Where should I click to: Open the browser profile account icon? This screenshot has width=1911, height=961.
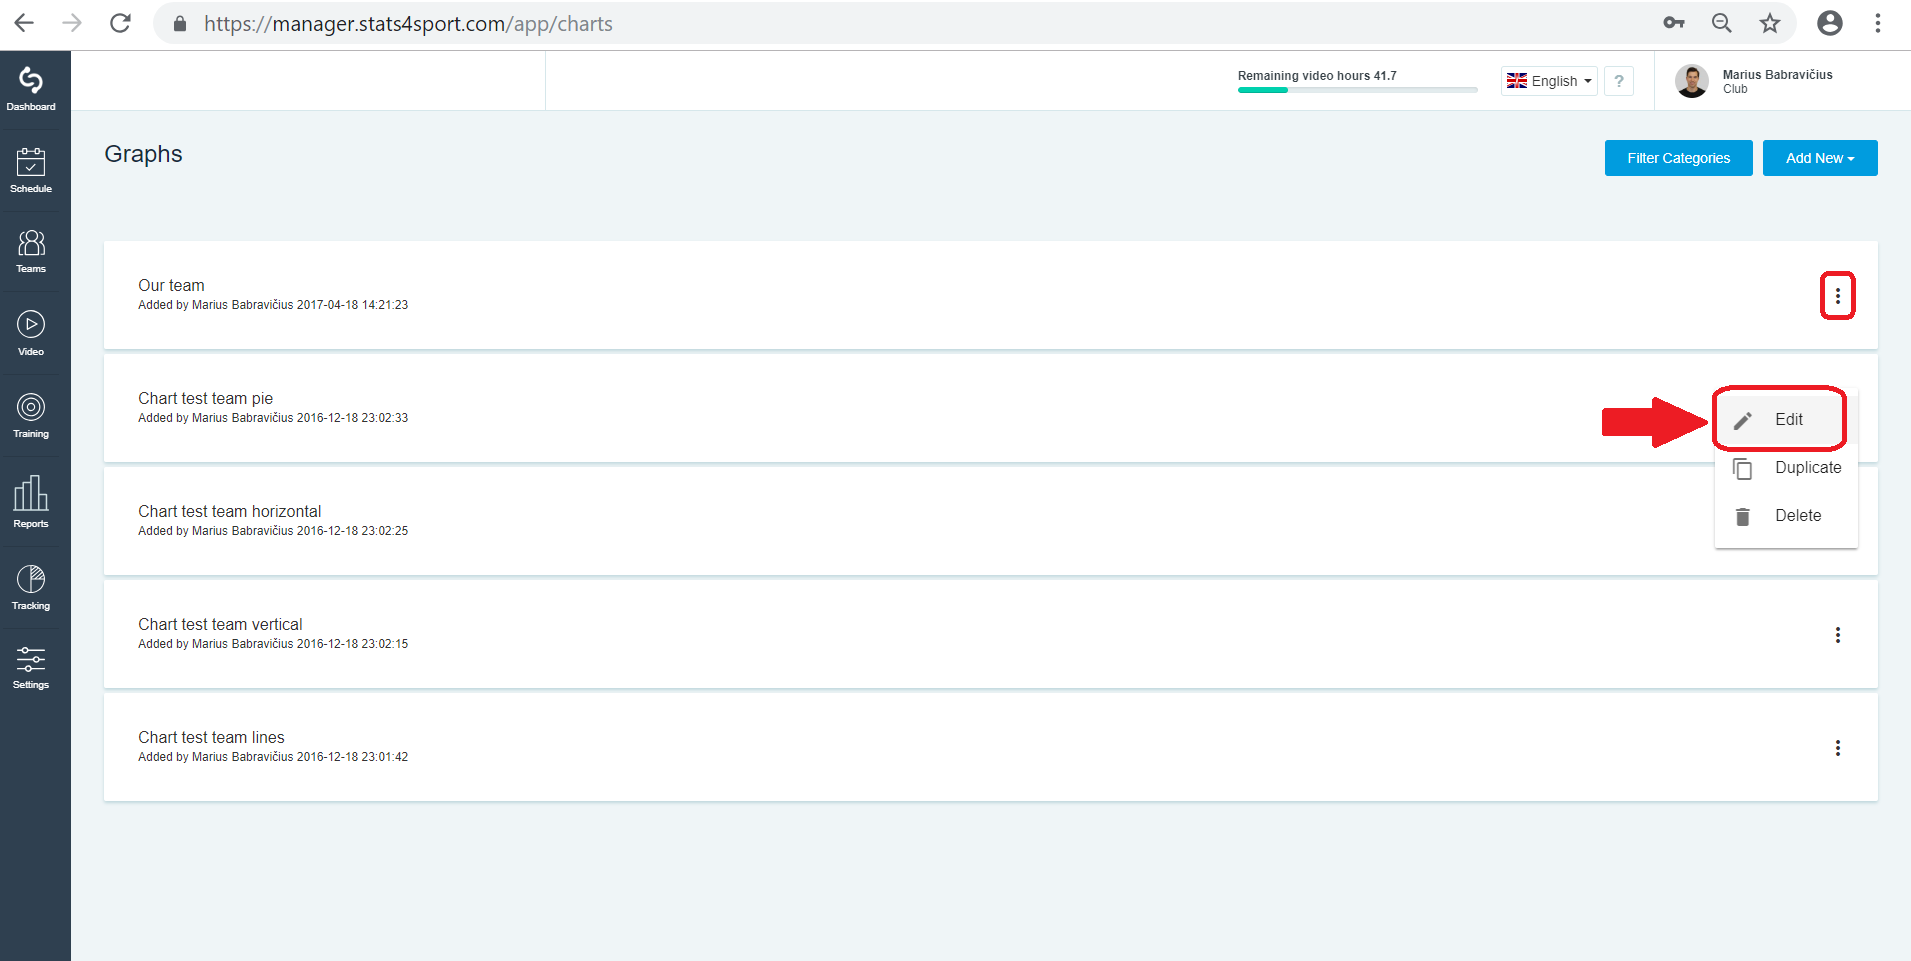[1830, 23]
